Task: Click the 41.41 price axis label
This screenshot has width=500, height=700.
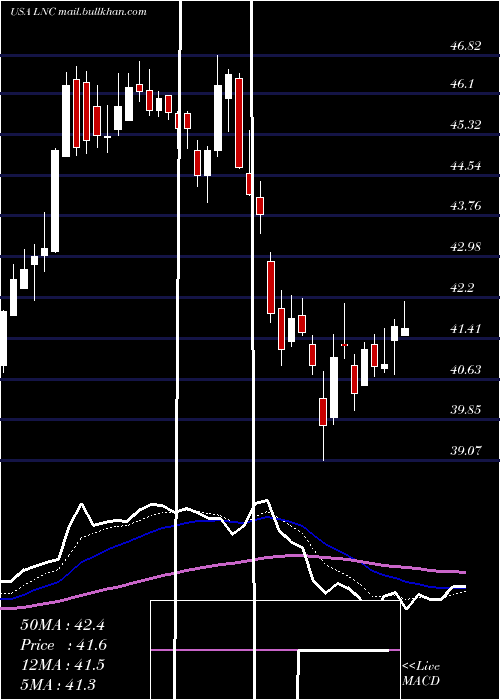Action: pos(466,329)
